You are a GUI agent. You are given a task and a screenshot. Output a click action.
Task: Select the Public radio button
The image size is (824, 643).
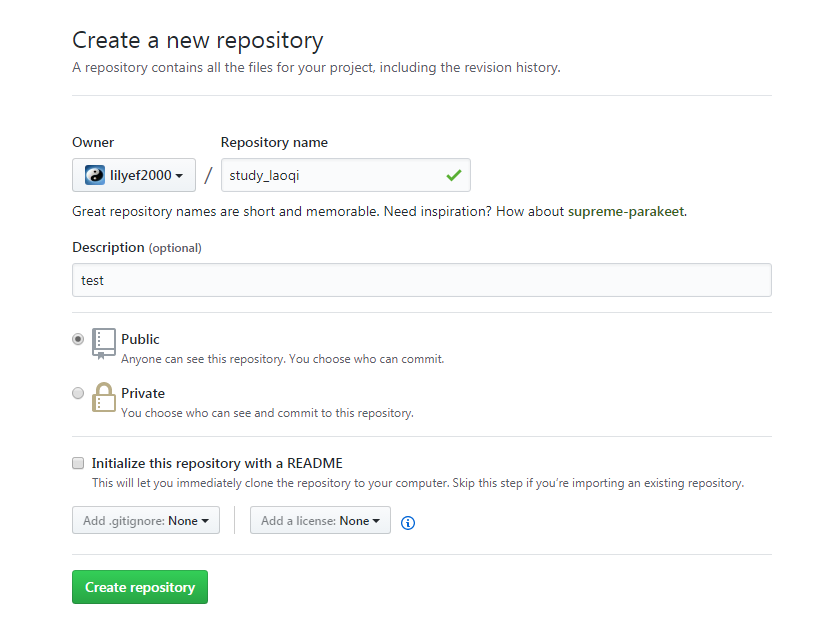78,339
